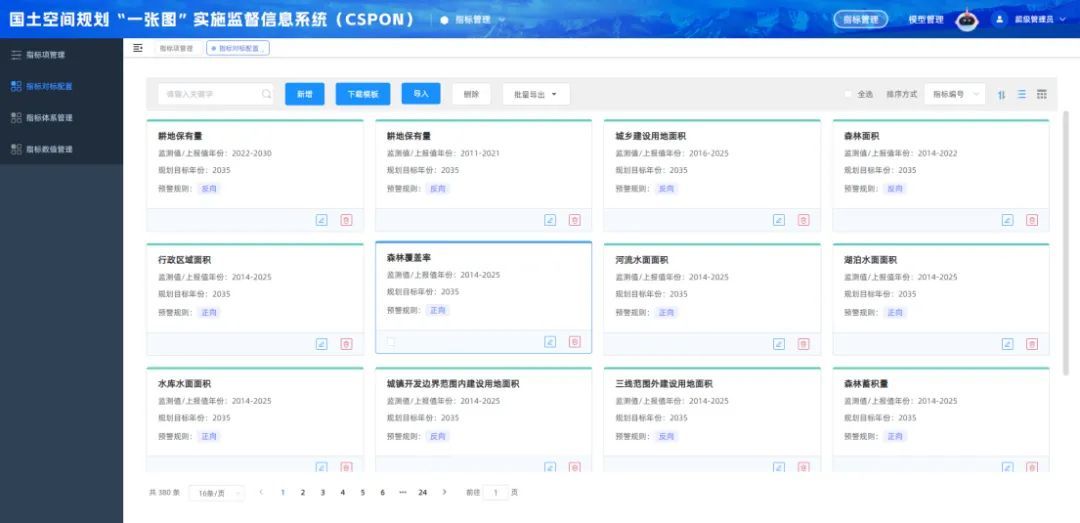This screenshot has width=1080, height=523.
Task: Click the search magnifier icon in the keyword box
Action: click(x=266, y=94)
